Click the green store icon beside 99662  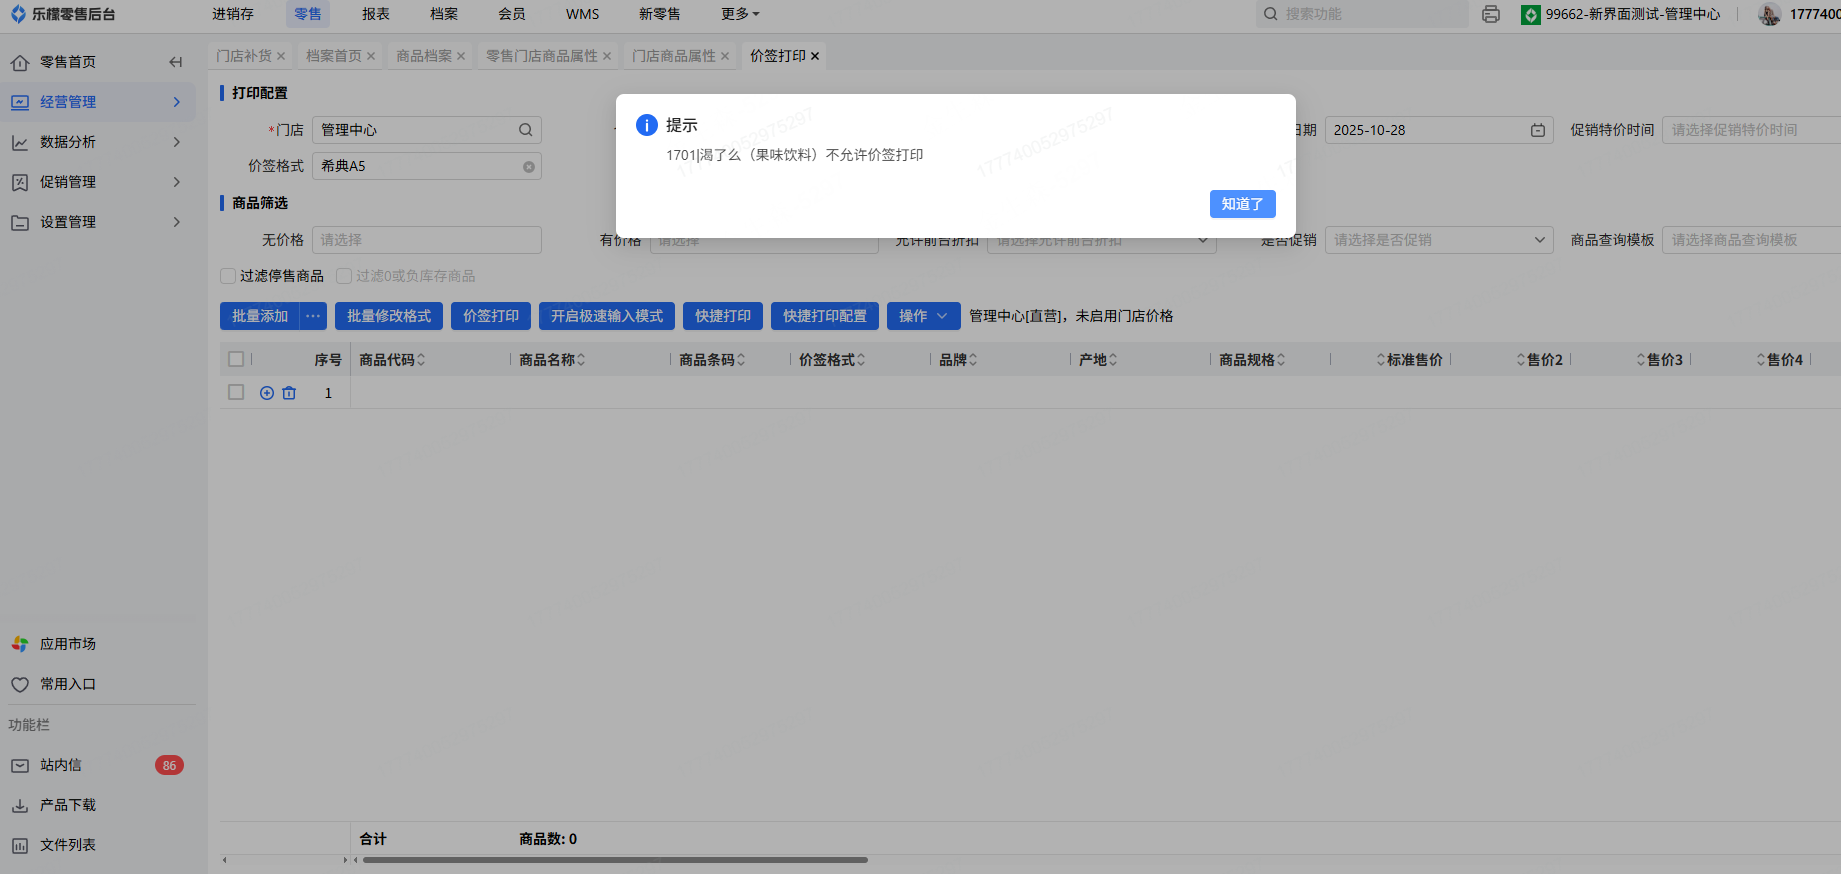[x=1531, y=15]
